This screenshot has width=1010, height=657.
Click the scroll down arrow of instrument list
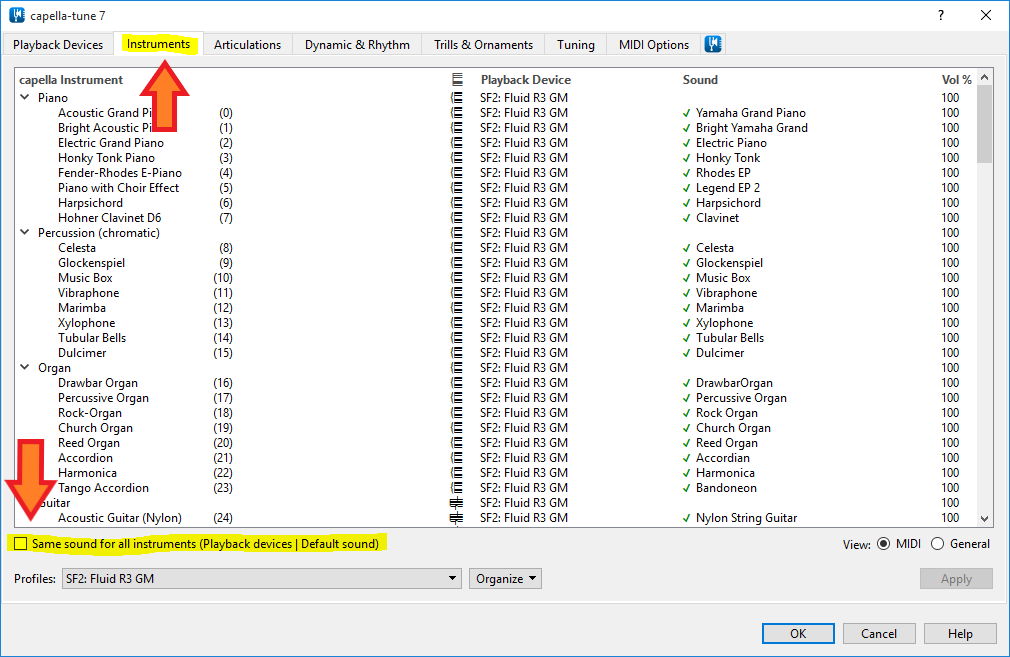pyautogui.click(x=984, y=519)
